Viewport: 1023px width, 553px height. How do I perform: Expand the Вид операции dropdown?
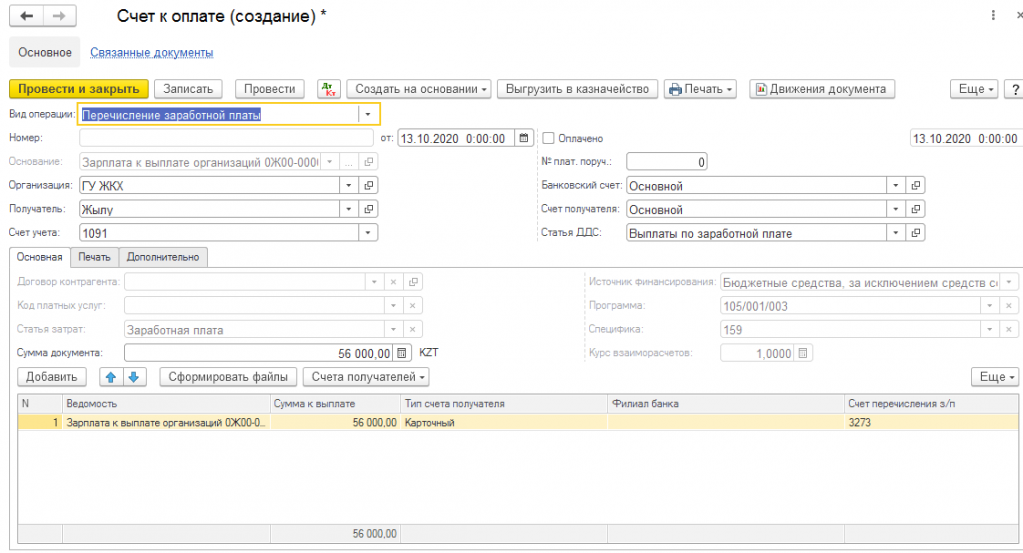368,115
